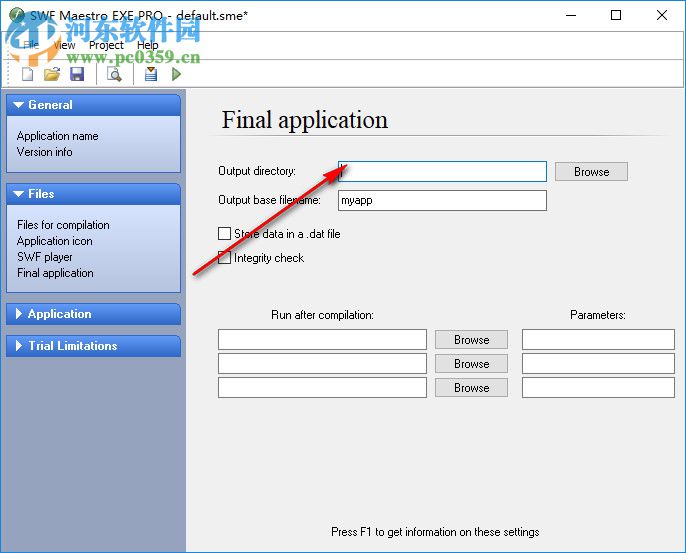Click second Browse under Run after compilation
Image resolution: width=686 pixels, height=553 pixels.
pos(472,364)
